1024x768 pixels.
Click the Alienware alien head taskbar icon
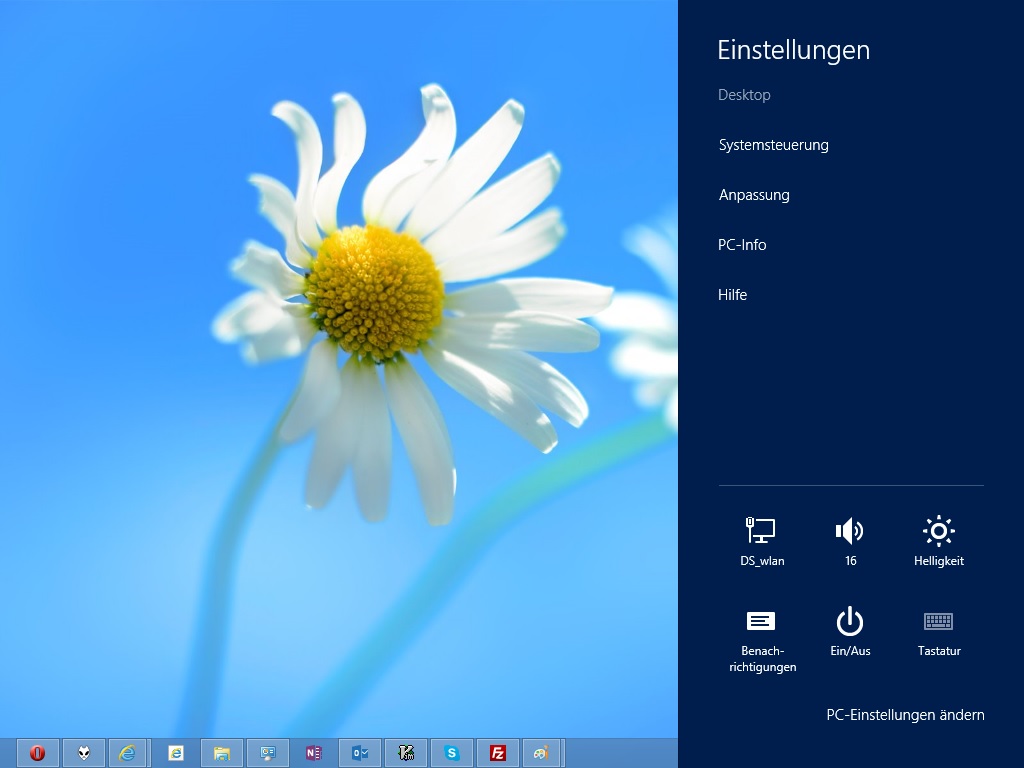[84, 753]
